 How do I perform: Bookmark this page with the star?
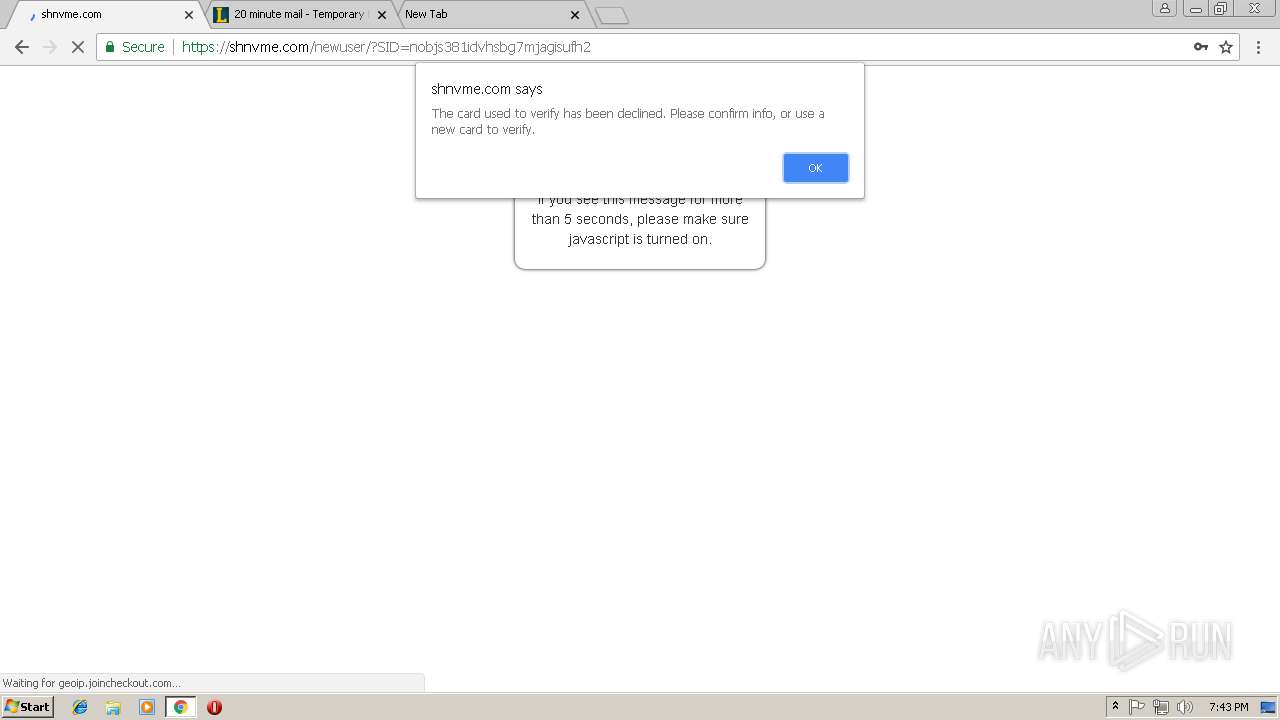(x=1226, y=47)
